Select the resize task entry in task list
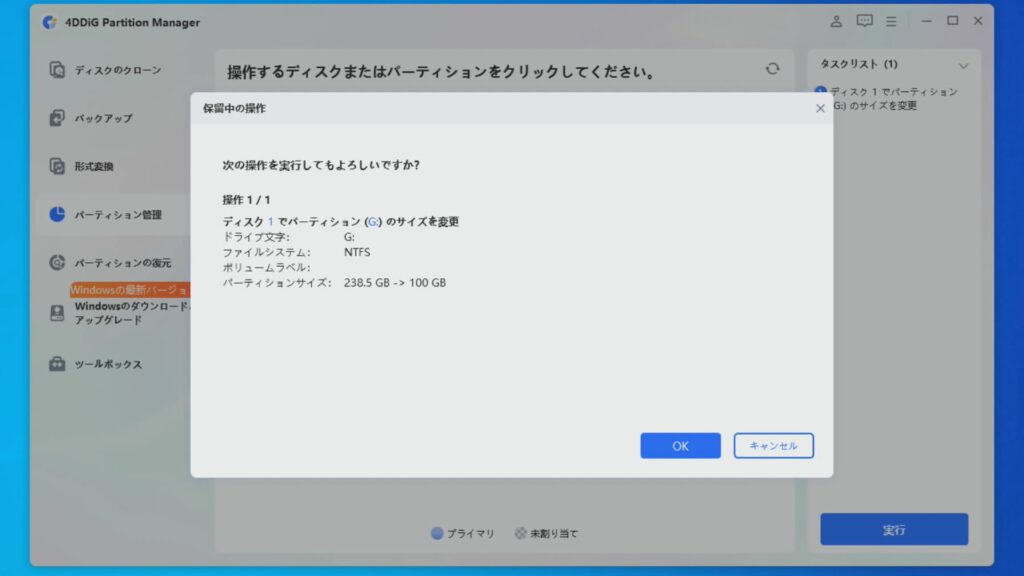 888,99
